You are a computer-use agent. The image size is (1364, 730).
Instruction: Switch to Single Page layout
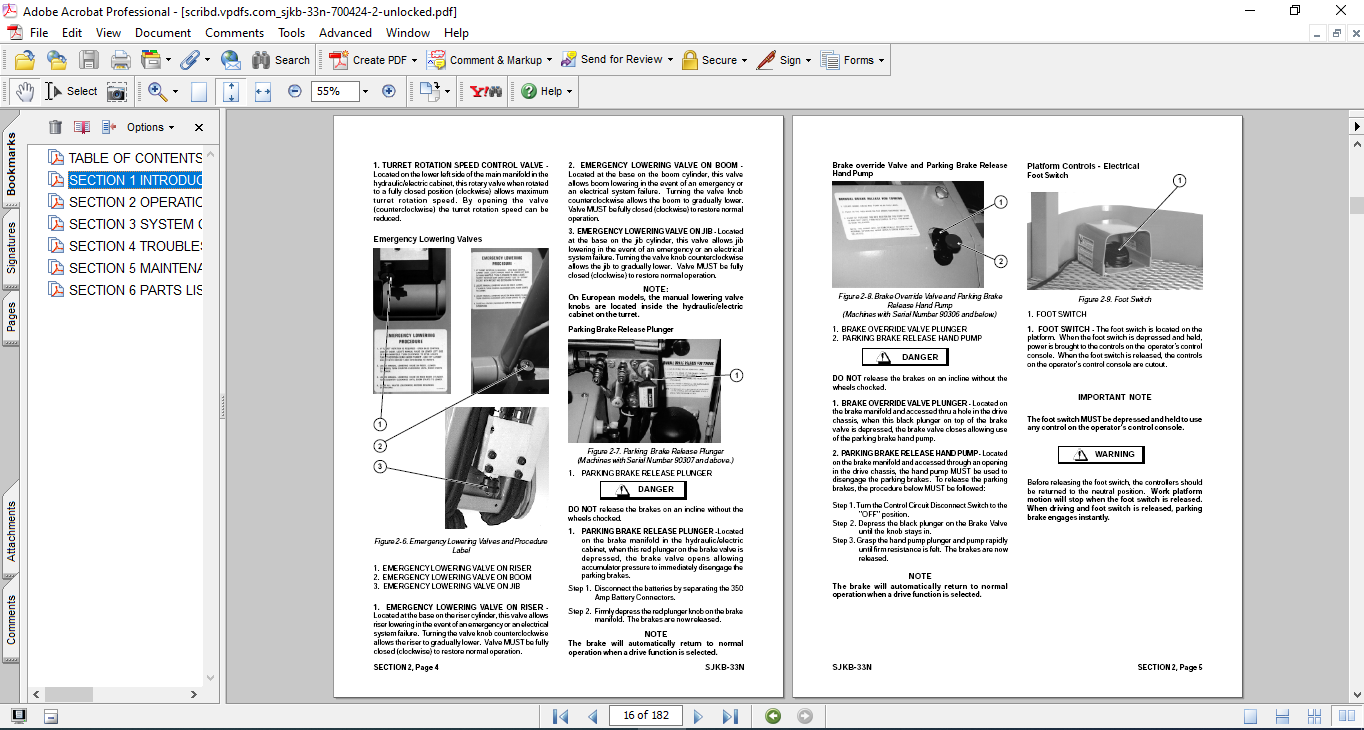pyautogui.click(x=1250, y=716)
